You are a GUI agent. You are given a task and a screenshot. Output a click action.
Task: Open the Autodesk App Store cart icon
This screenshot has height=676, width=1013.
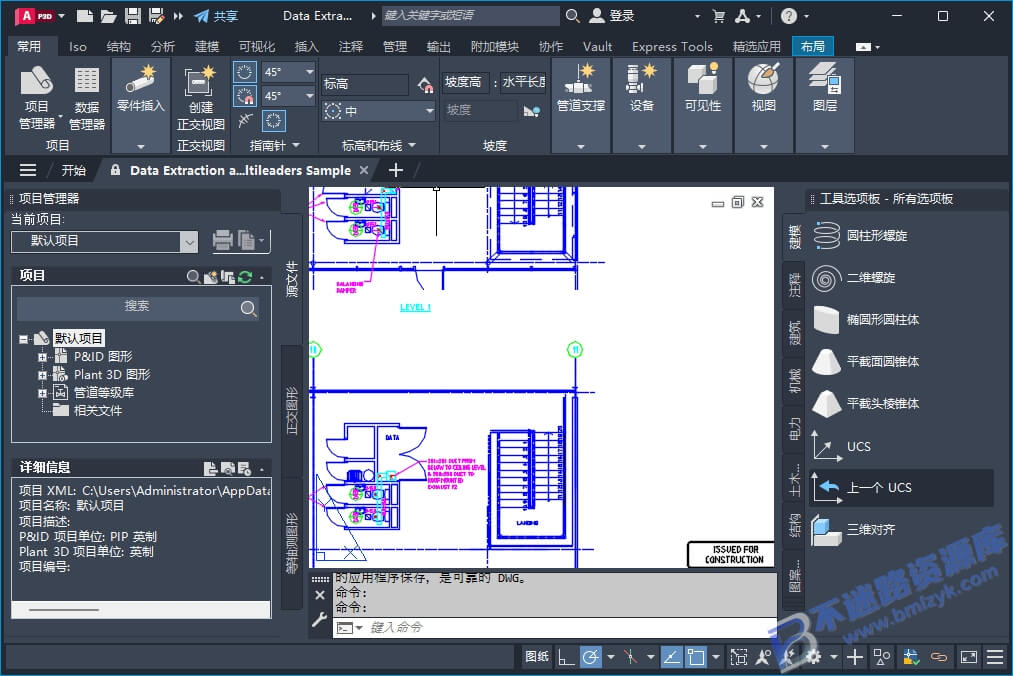tap(718, 16)
